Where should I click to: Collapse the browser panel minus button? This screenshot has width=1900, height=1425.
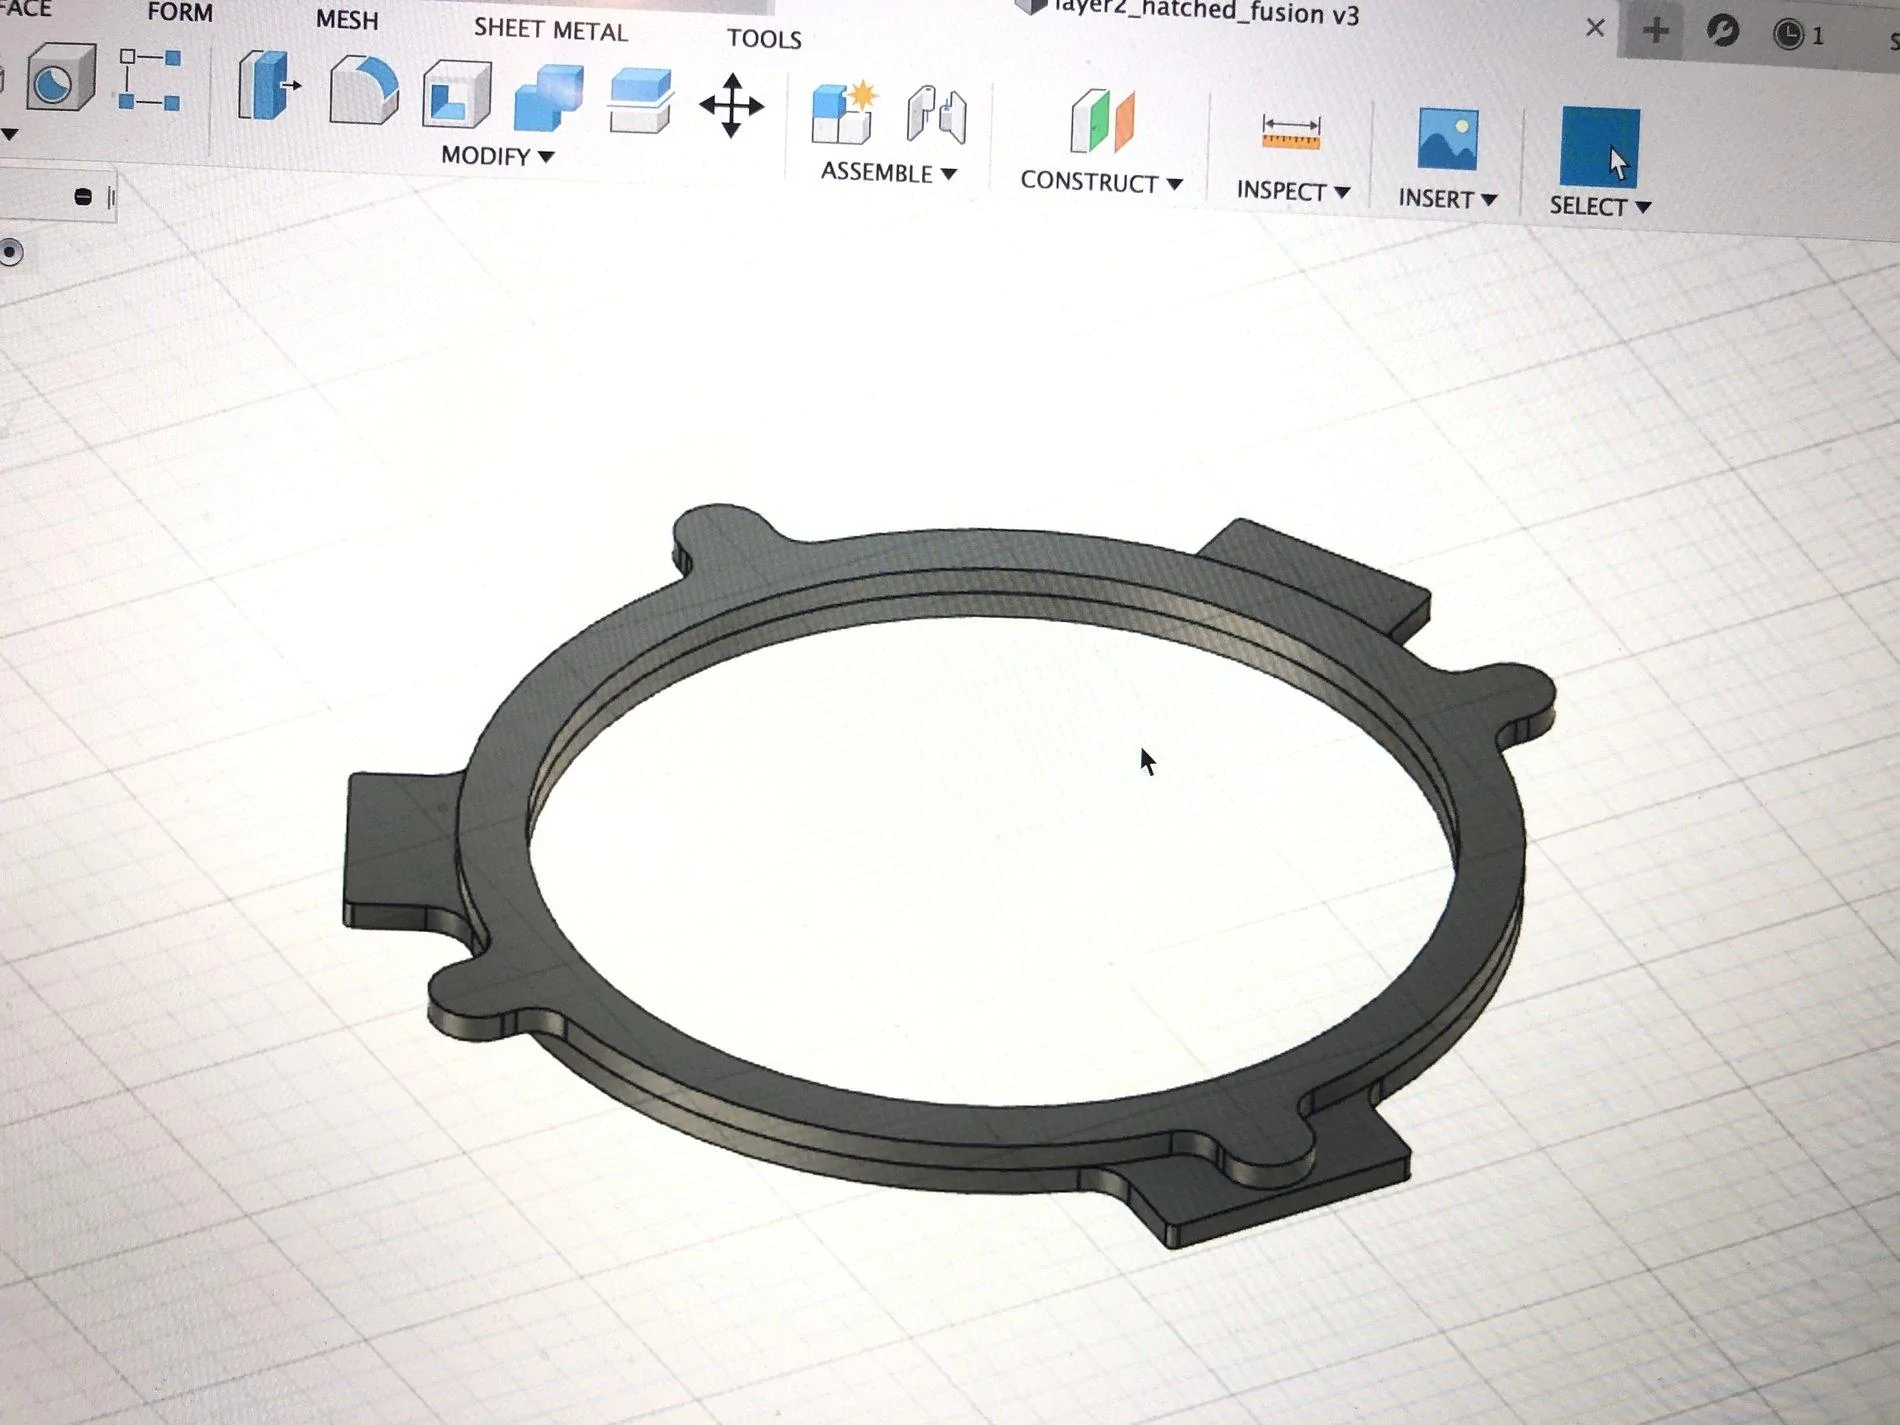[x=83, y=197]
